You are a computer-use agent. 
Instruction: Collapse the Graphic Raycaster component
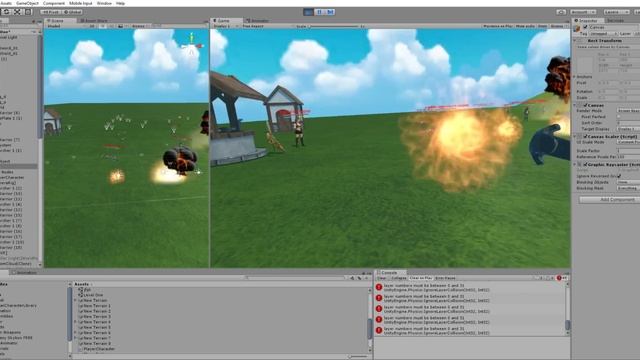(575, 164)
